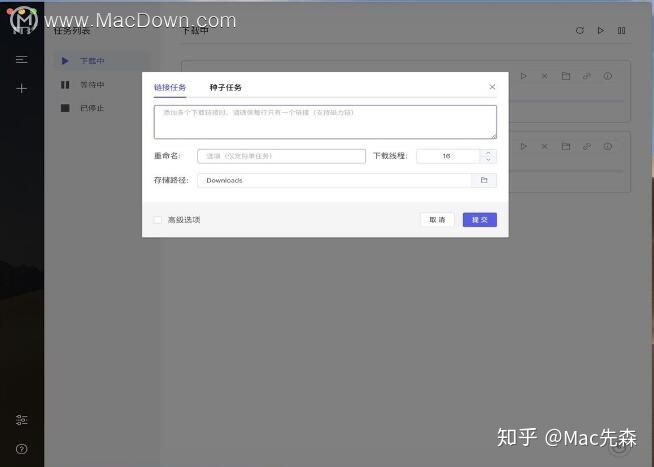Select 下载中 in the task list
The width and height of the screenshot is (654, 467).
(103, 61)
